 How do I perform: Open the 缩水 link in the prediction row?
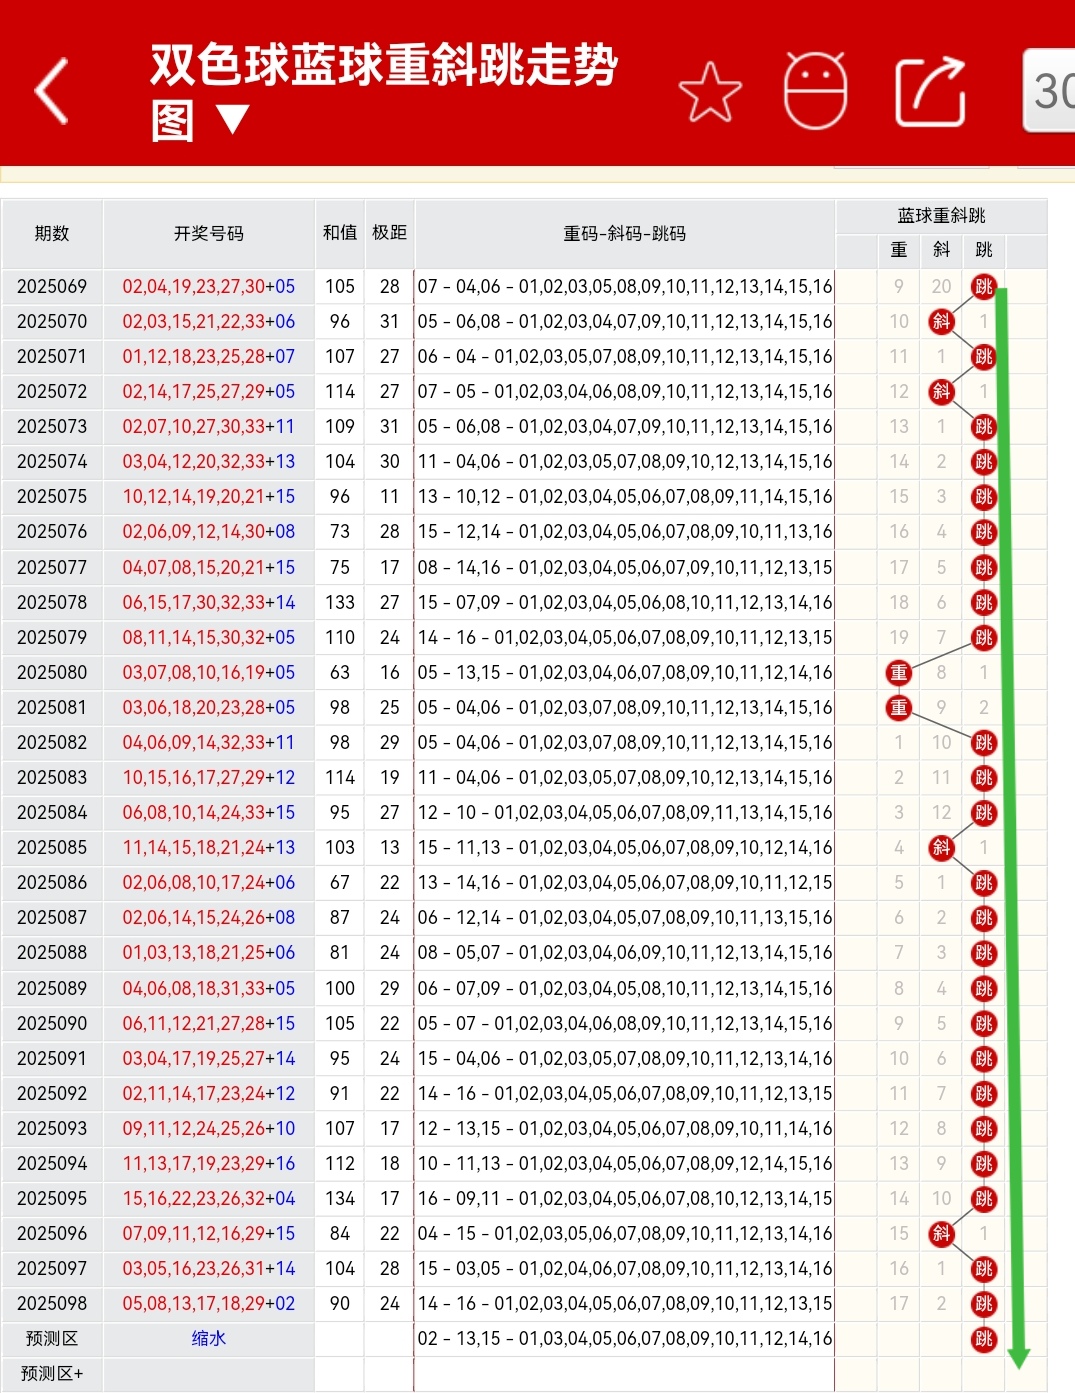pos(207,1338)
